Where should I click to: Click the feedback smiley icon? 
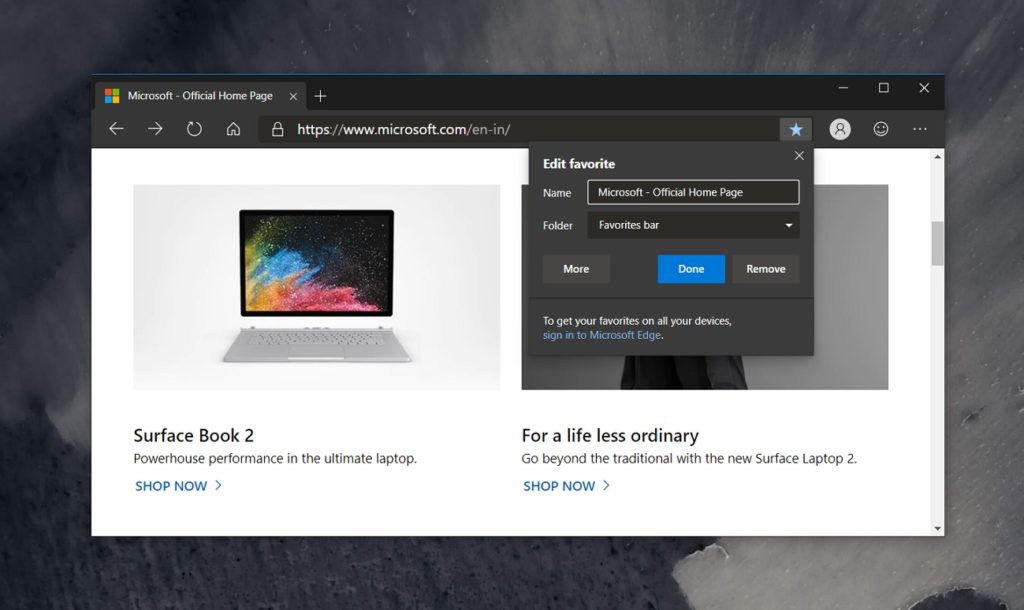[880, 129]
